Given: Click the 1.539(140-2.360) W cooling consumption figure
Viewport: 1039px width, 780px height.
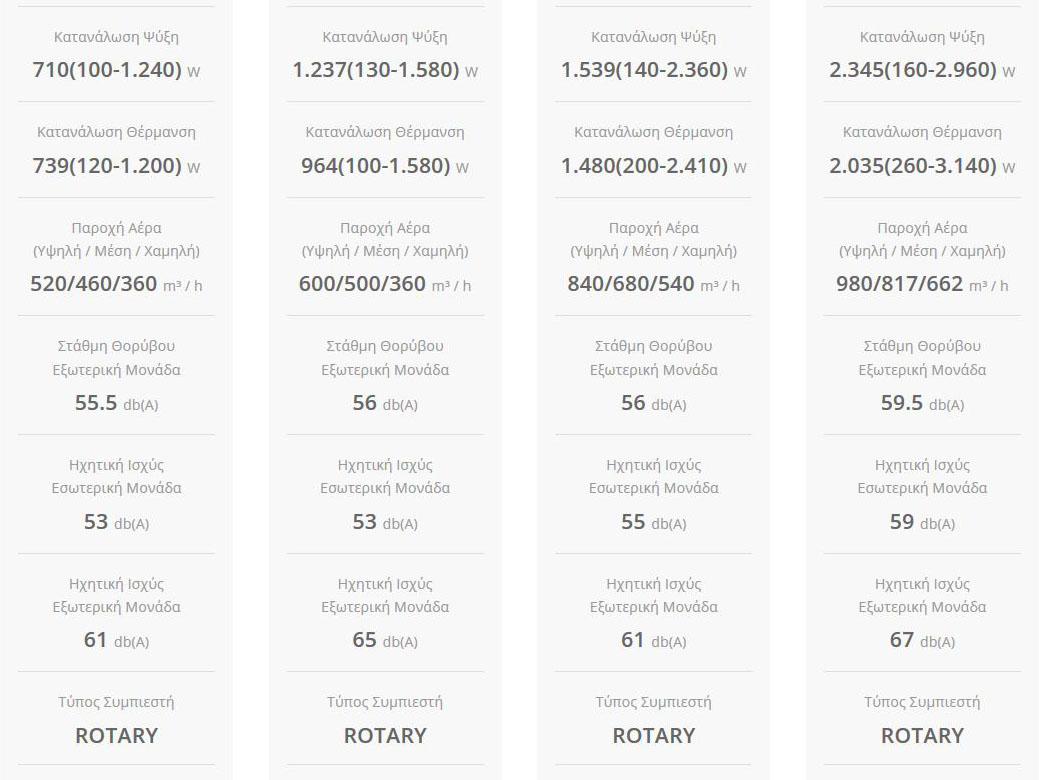Looking at the screenshot, I should [653, 70].
